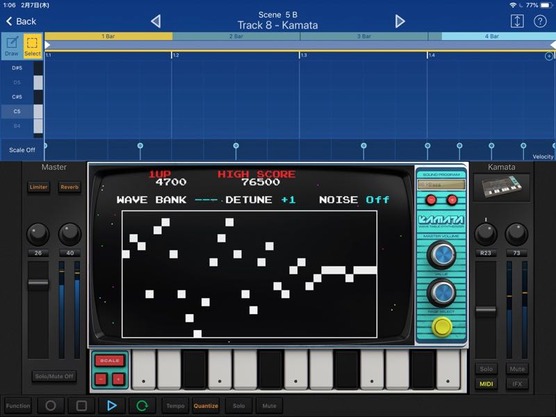Toggle the bottom bar Solo button
The height and width of the screenshot is (417, 556).
coord(239,406)
